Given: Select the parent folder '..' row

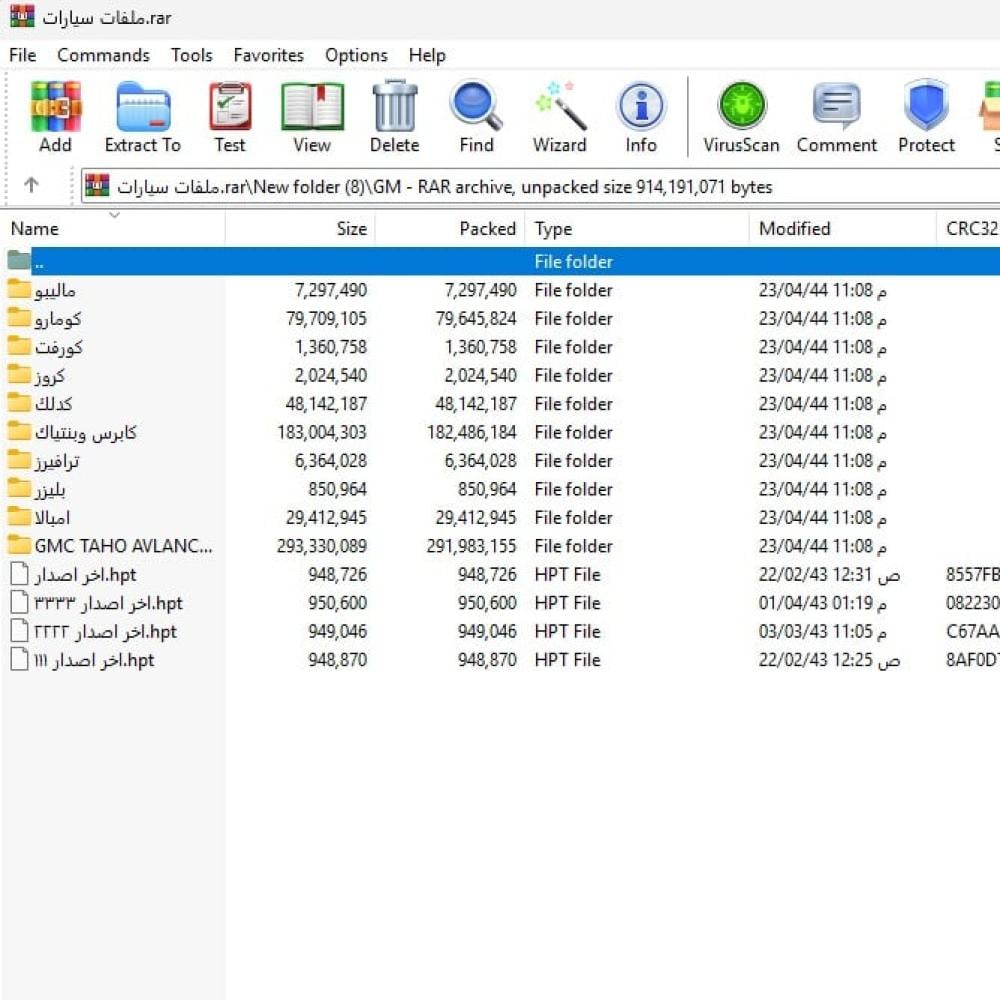Looking at the screenshot, I should [40, 262].
